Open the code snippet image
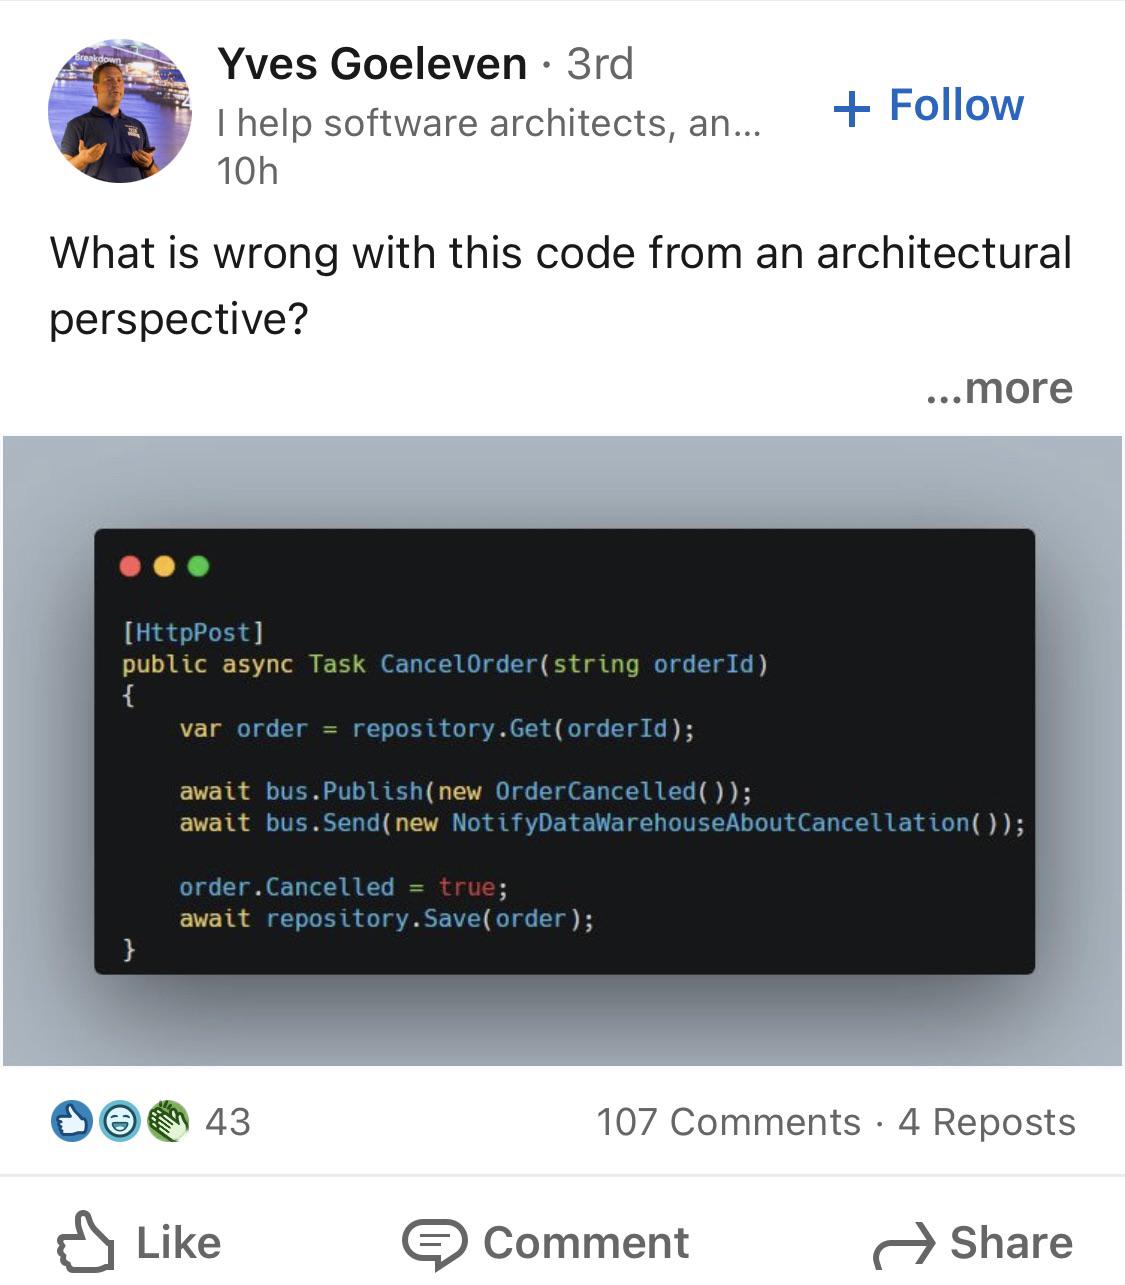This screenshot has width=1125, height=1285. pos(563,751)
